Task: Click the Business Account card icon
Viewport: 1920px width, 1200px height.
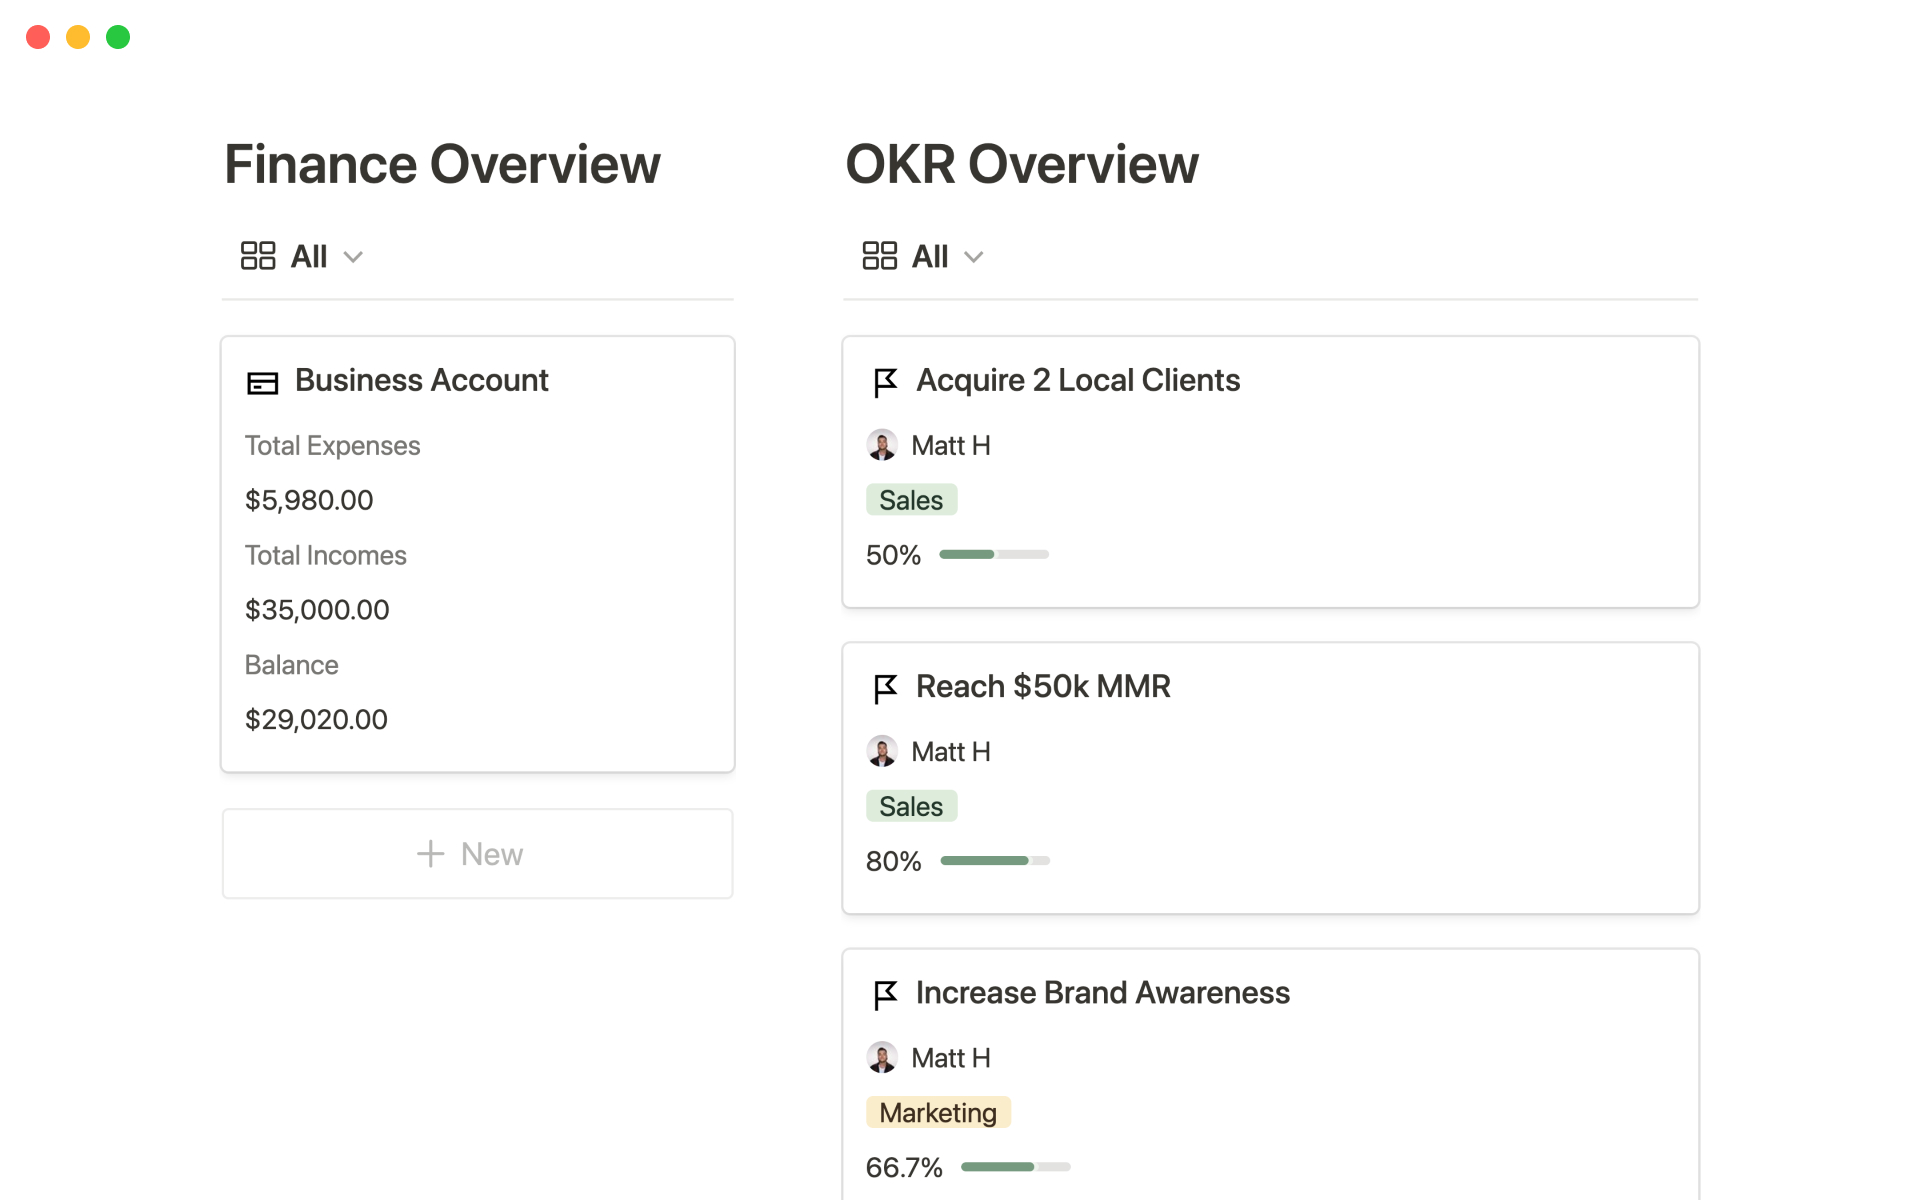Action: click(x=262, y=383)
